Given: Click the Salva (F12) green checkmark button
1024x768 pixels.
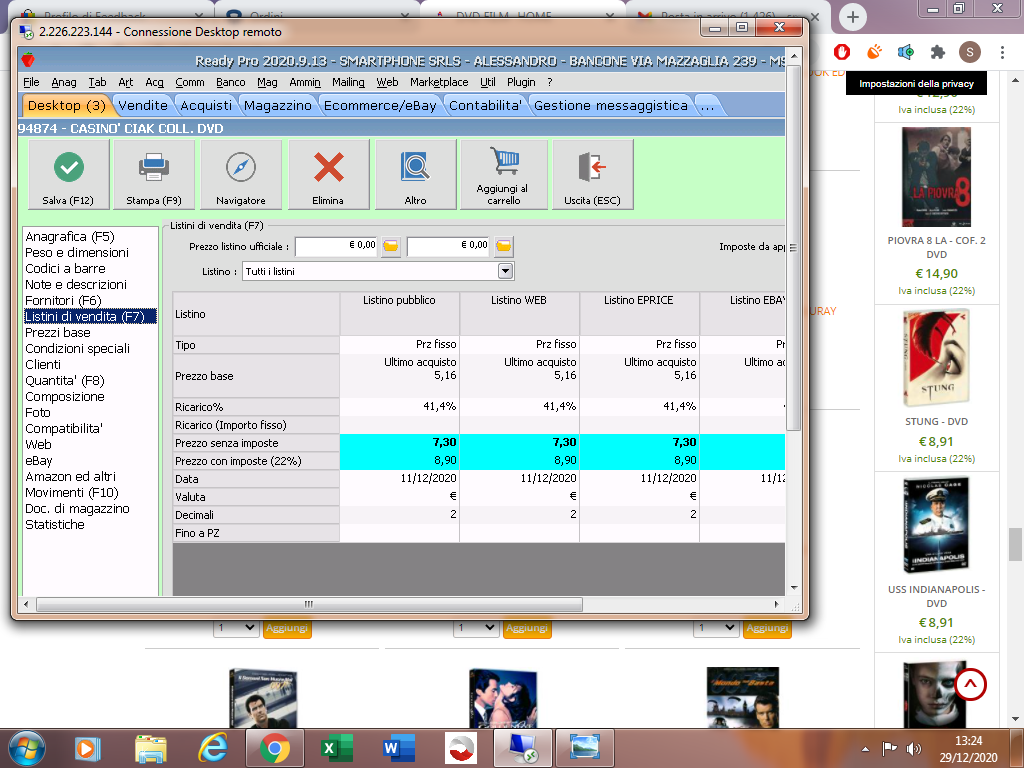Looking at the screenshot, I should click(x=69, y=174).
